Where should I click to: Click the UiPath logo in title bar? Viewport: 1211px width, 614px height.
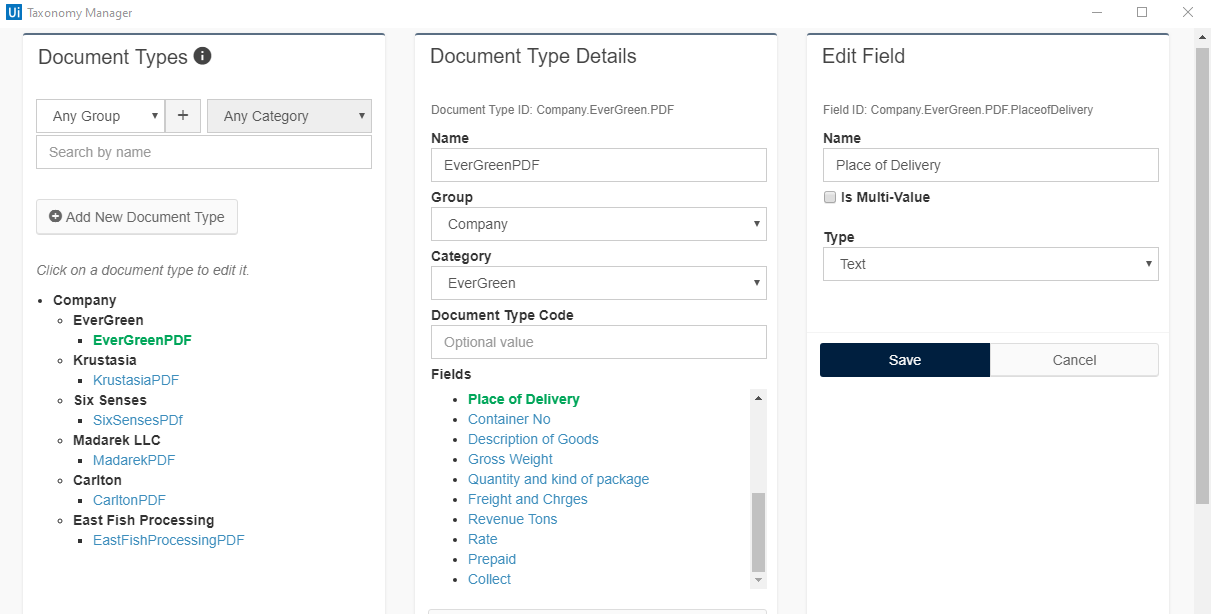14,13
